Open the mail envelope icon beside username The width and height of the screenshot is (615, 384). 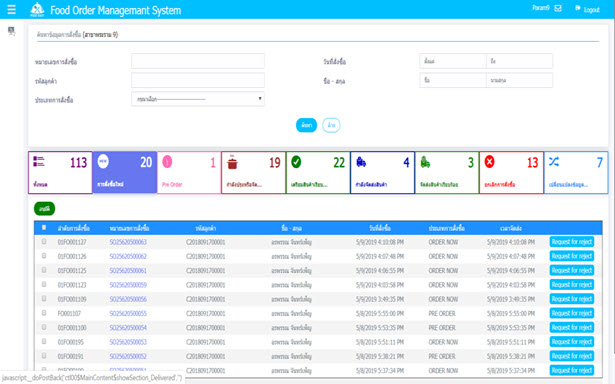[558, 8]
